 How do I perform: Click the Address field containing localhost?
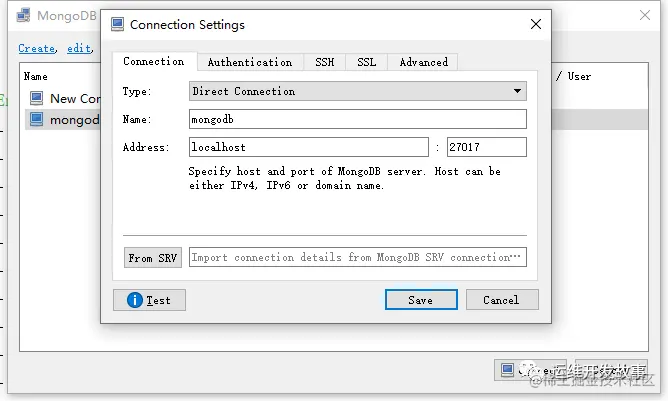point(308,147)
